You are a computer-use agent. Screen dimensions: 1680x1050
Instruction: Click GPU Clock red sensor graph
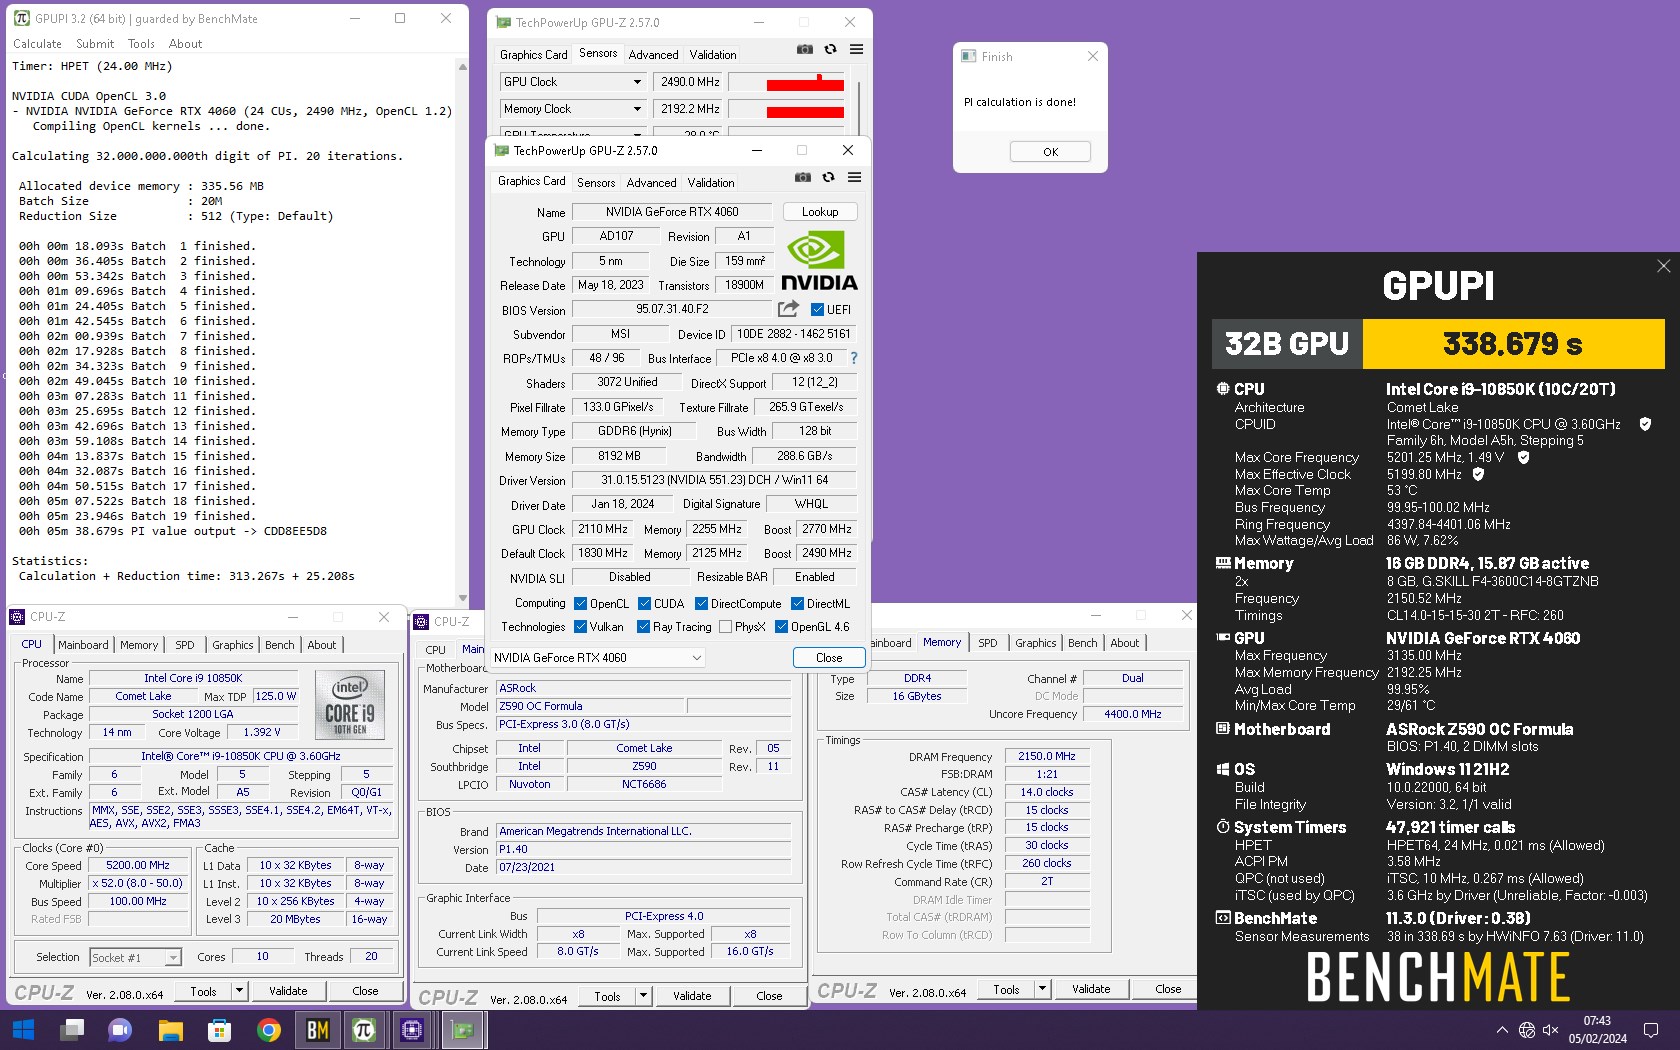coord(787,82)
